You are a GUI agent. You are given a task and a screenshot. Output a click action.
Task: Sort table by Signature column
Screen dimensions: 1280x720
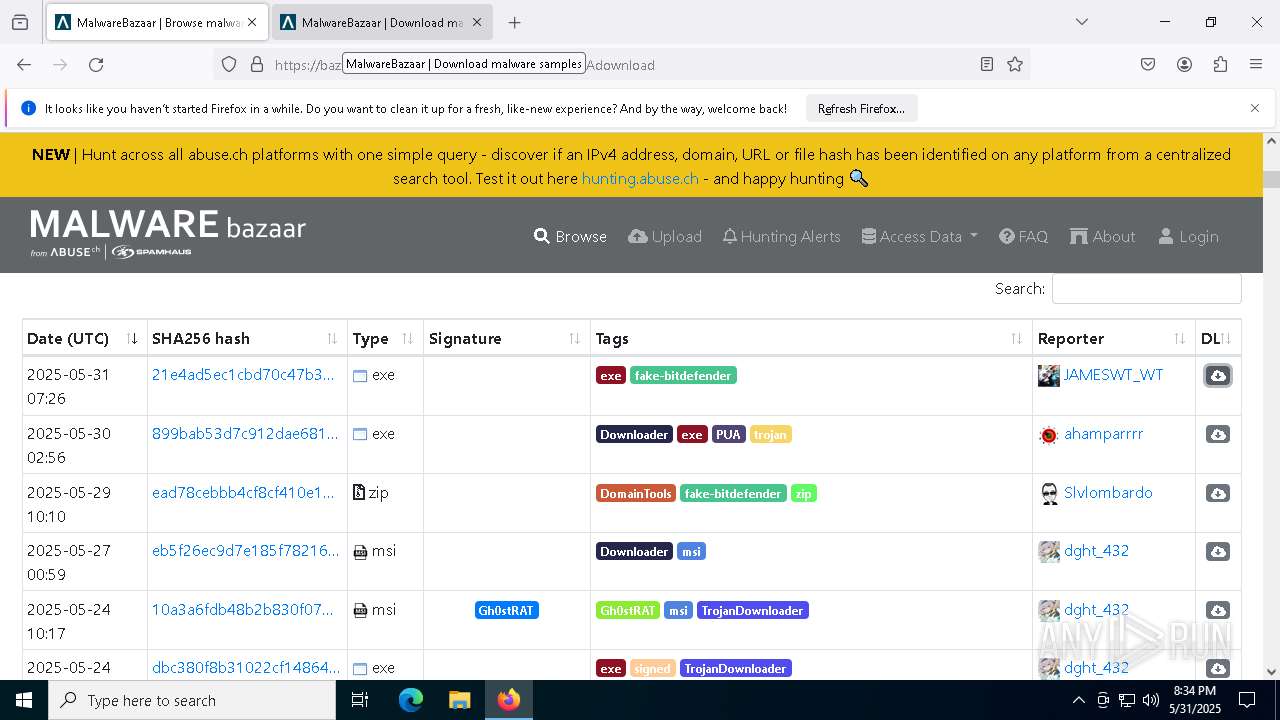[507, 338]
